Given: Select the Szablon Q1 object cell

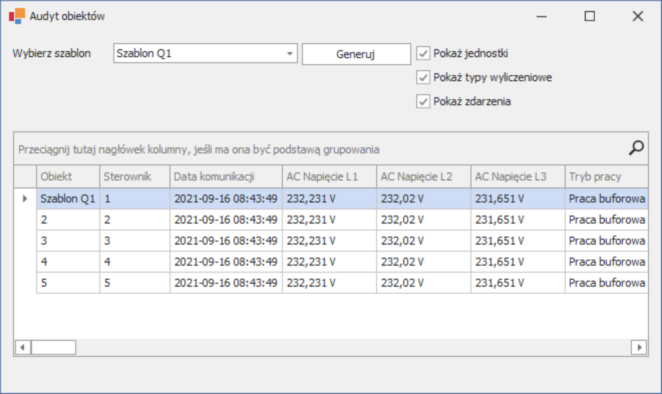Looking at the screenshot, I should click(68, 198).
